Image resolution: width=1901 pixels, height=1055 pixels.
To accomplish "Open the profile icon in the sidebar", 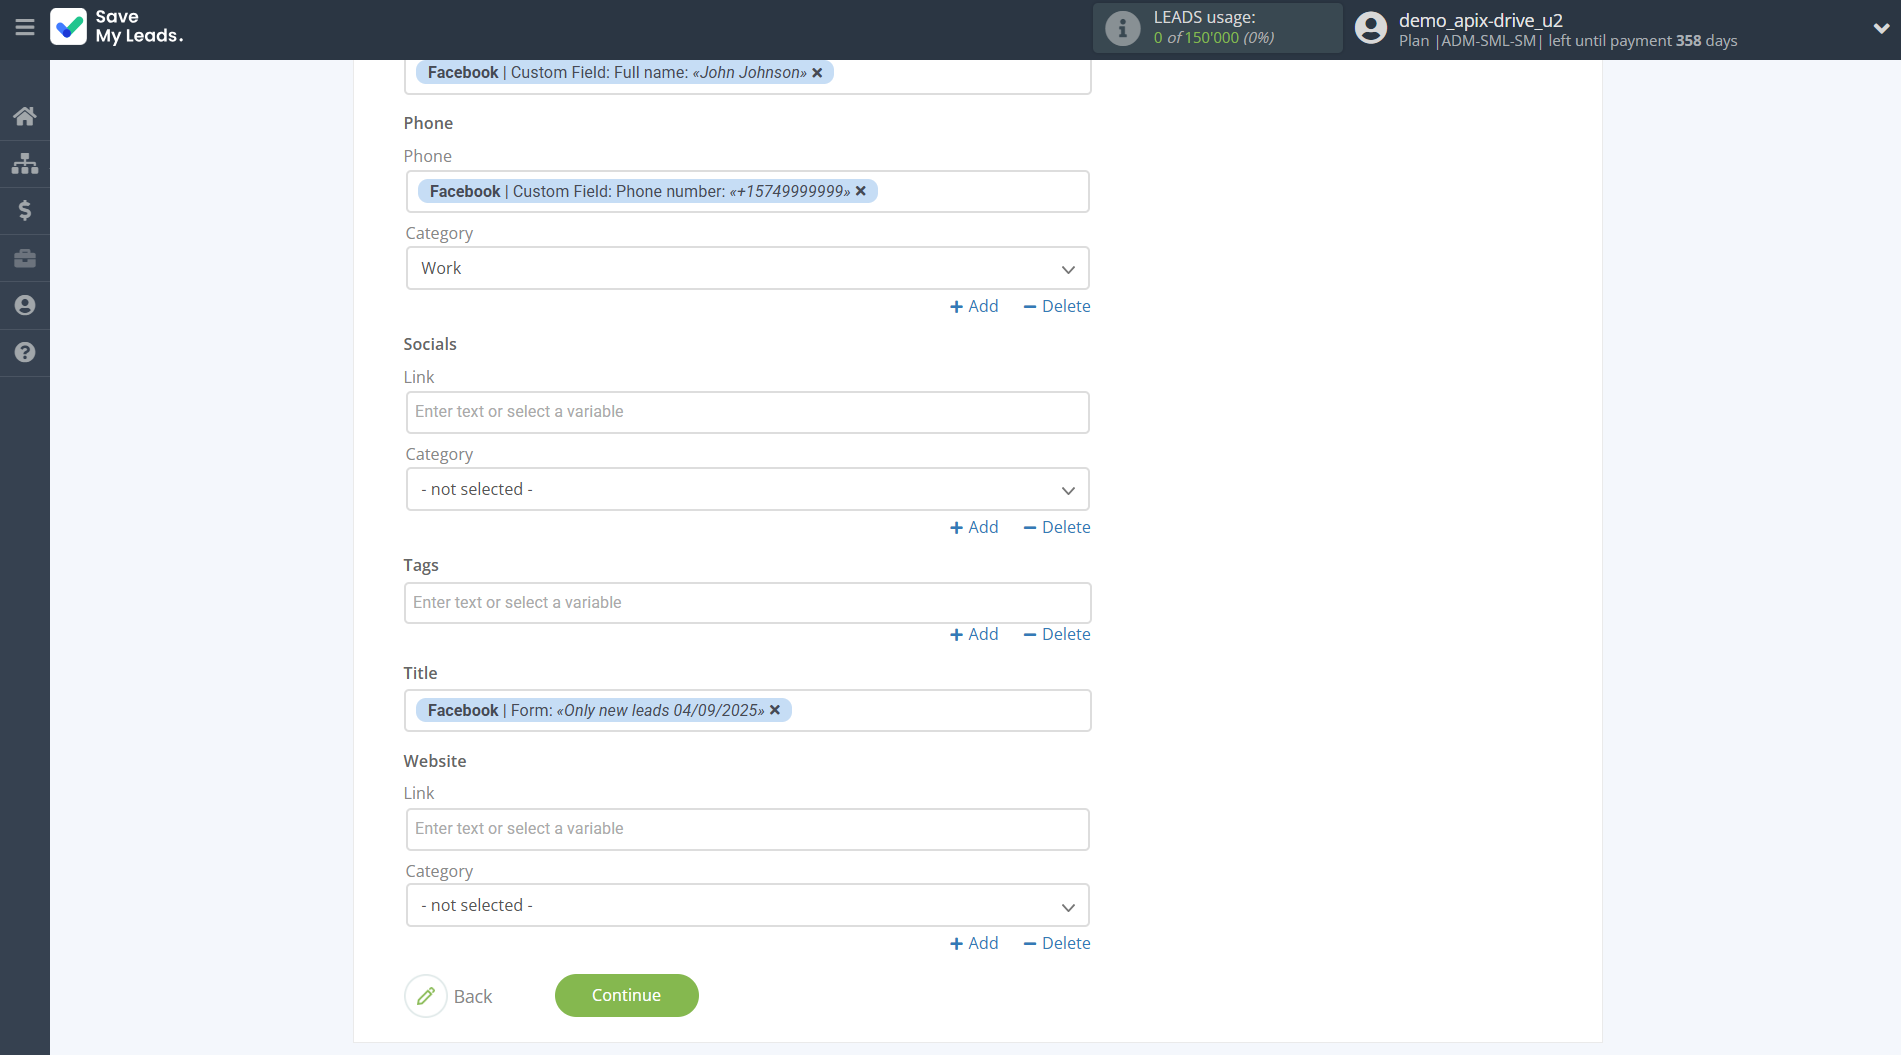I will tap(25, 306).
